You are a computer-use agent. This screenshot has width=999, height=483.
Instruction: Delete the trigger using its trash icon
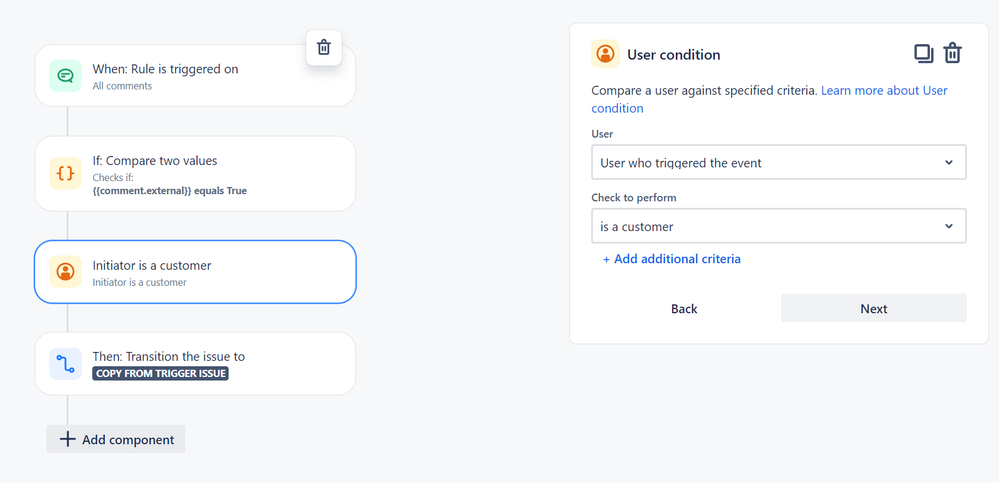tap(324, 47)
